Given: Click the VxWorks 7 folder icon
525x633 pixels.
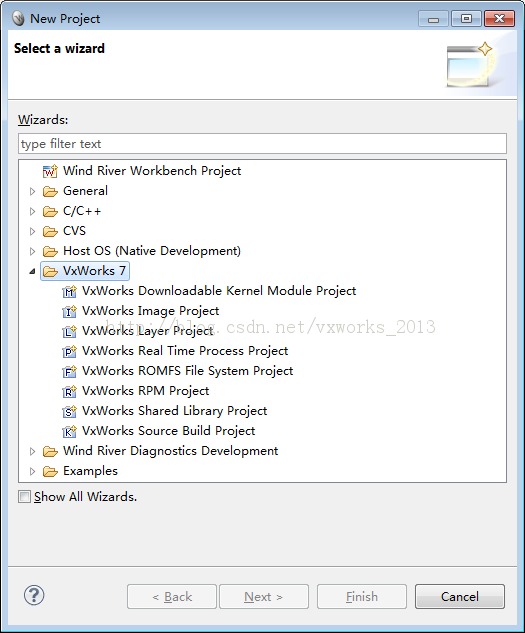Looking at the screenshot, I should tap(50, 271).
